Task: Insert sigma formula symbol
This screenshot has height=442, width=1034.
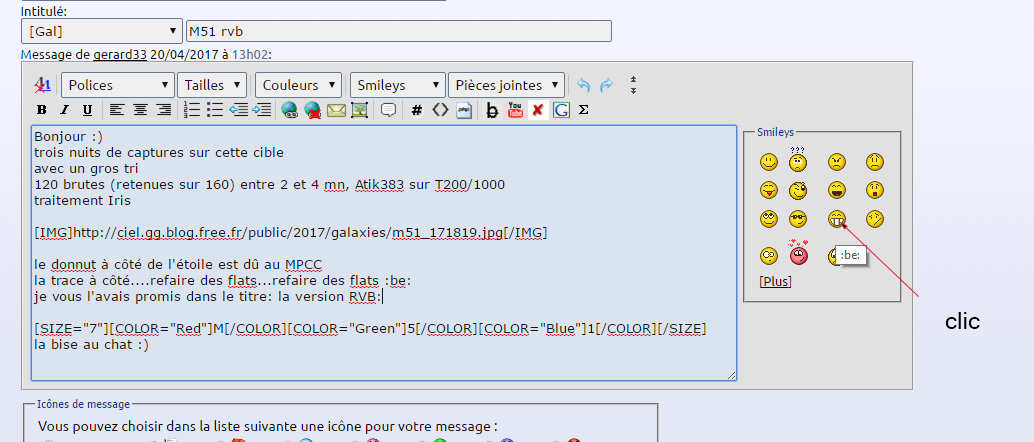Action: click(x=584, y=110)
